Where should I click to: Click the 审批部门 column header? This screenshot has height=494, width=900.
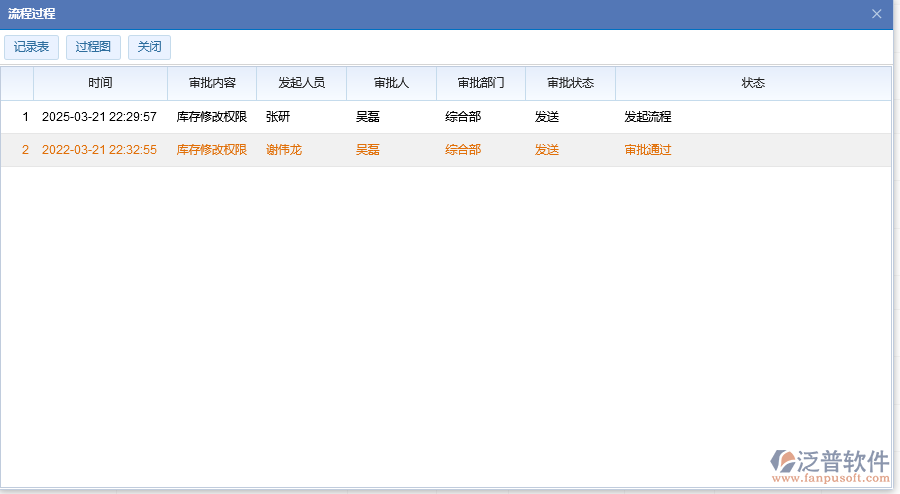481,83
